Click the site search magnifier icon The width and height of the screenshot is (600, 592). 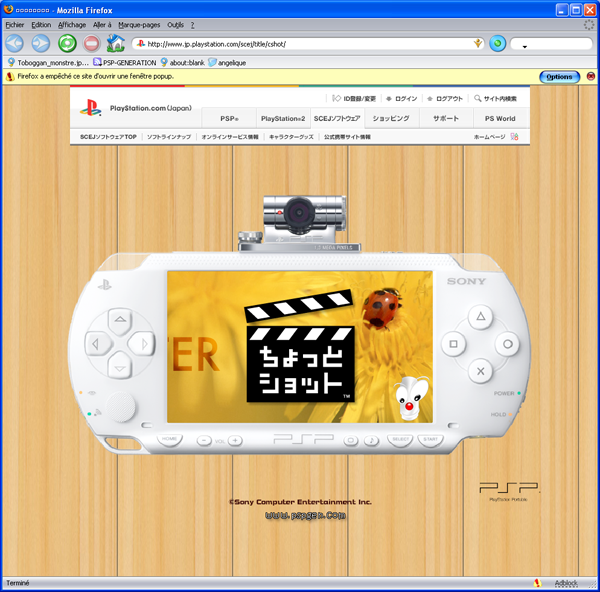(478, 98)
